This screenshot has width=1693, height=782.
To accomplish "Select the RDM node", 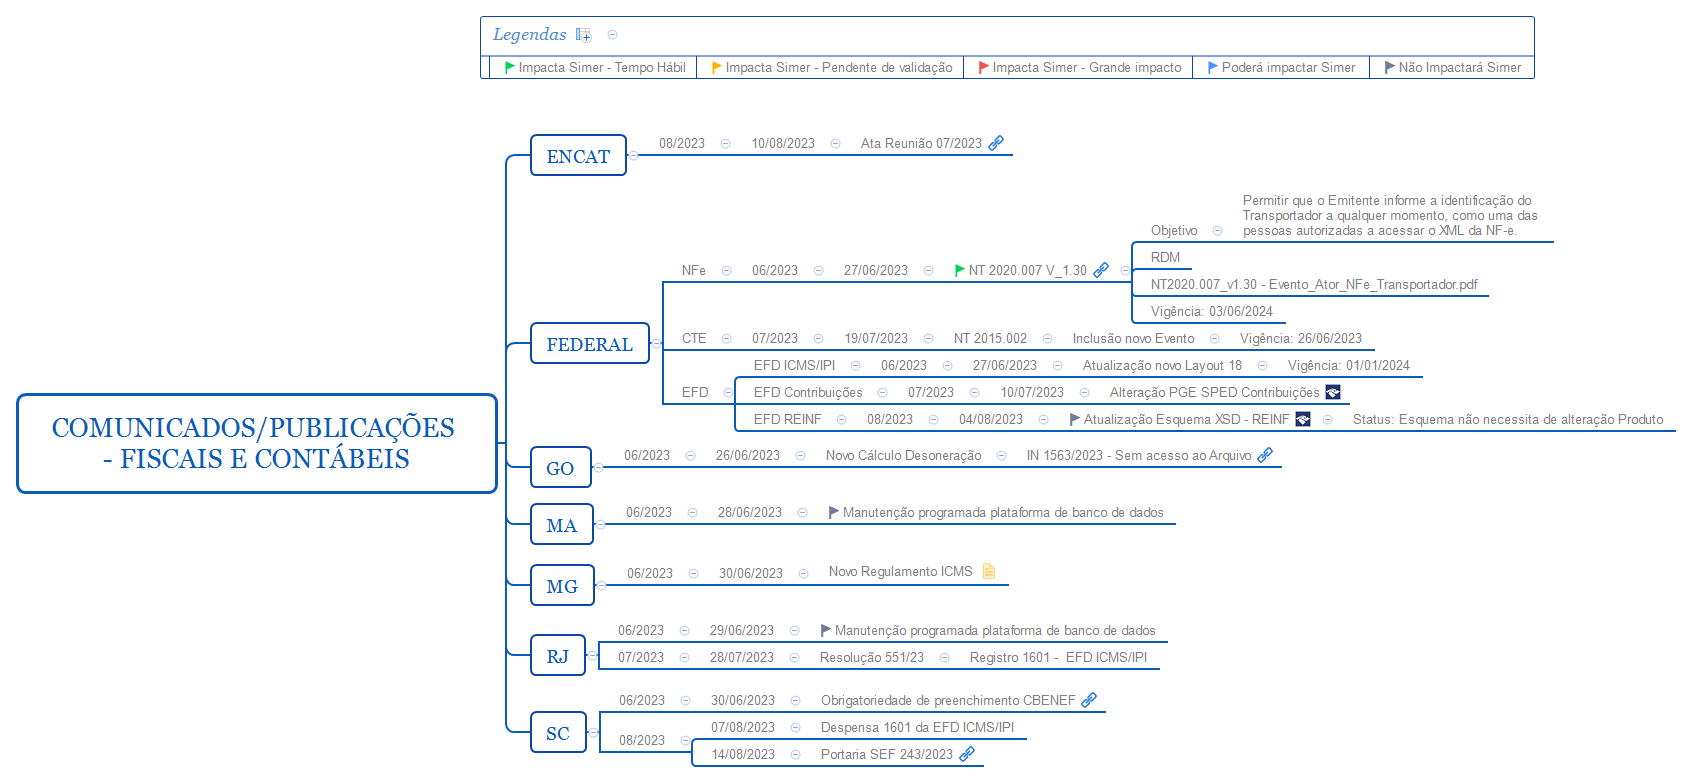I will pos(1165,257).
